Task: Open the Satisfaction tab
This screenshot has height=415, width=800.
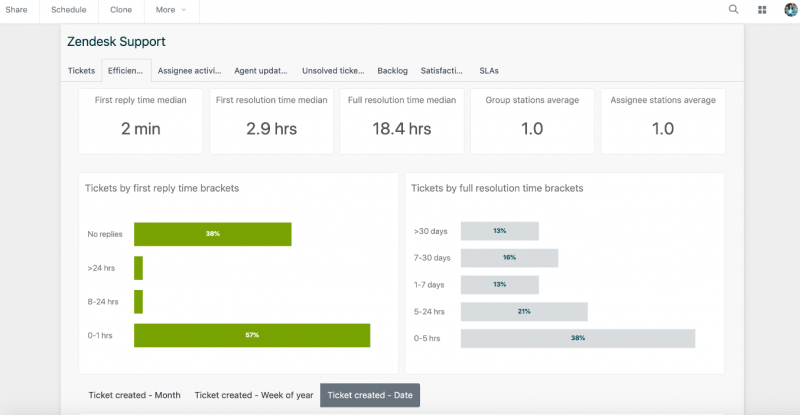Action: click(x=441, y=70)
